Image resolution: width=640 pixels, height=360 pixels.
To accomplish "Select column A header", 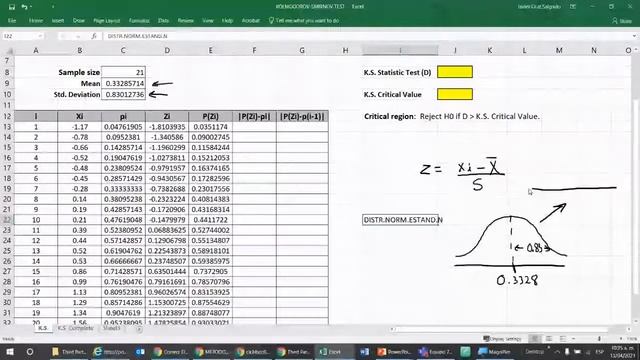I will 36,51.
